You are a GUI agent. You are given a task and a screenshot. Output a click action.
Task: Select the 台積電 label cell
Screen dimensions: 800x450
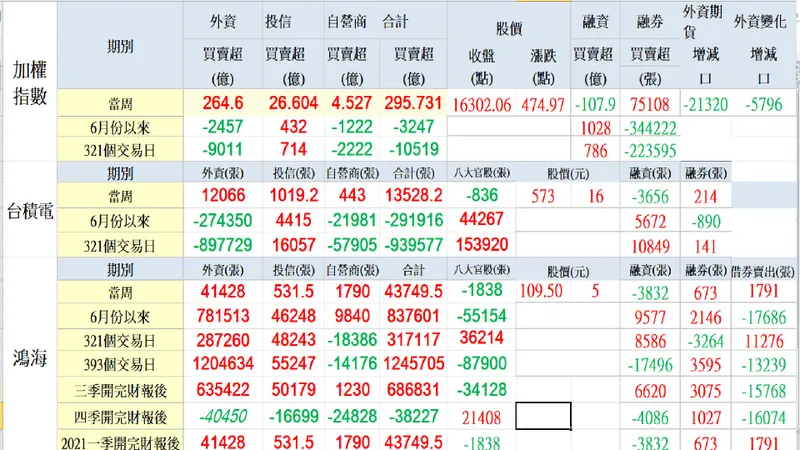point(30,210)
